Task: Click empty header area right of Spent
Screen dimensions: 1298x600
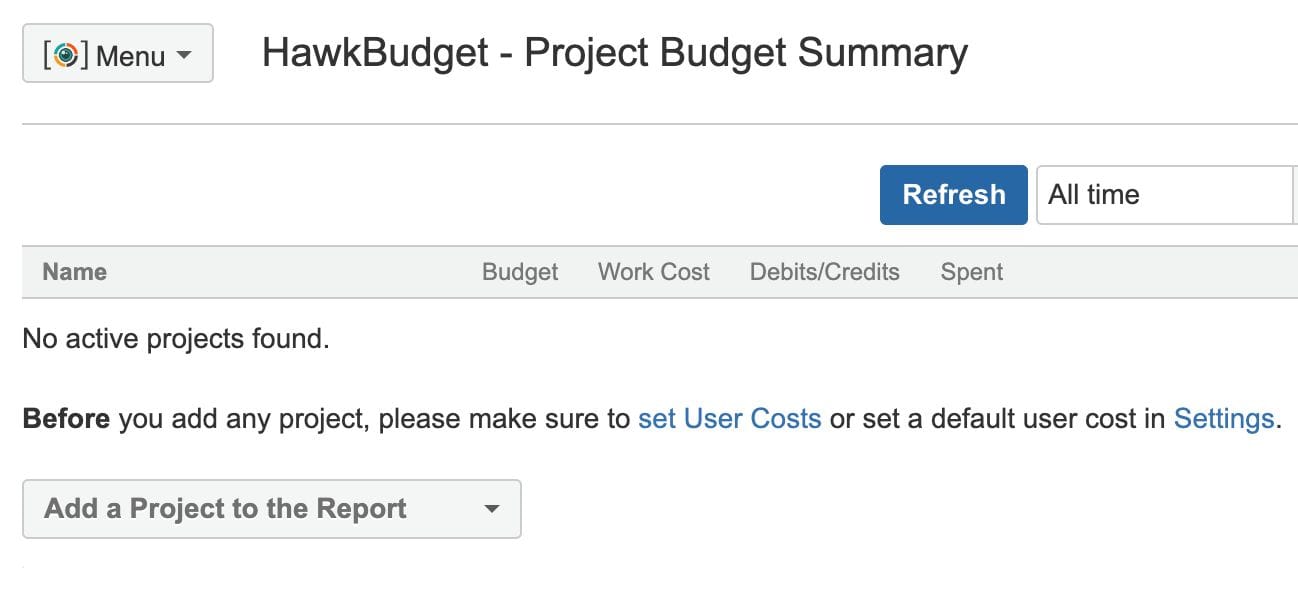Action: (1150, 272)
